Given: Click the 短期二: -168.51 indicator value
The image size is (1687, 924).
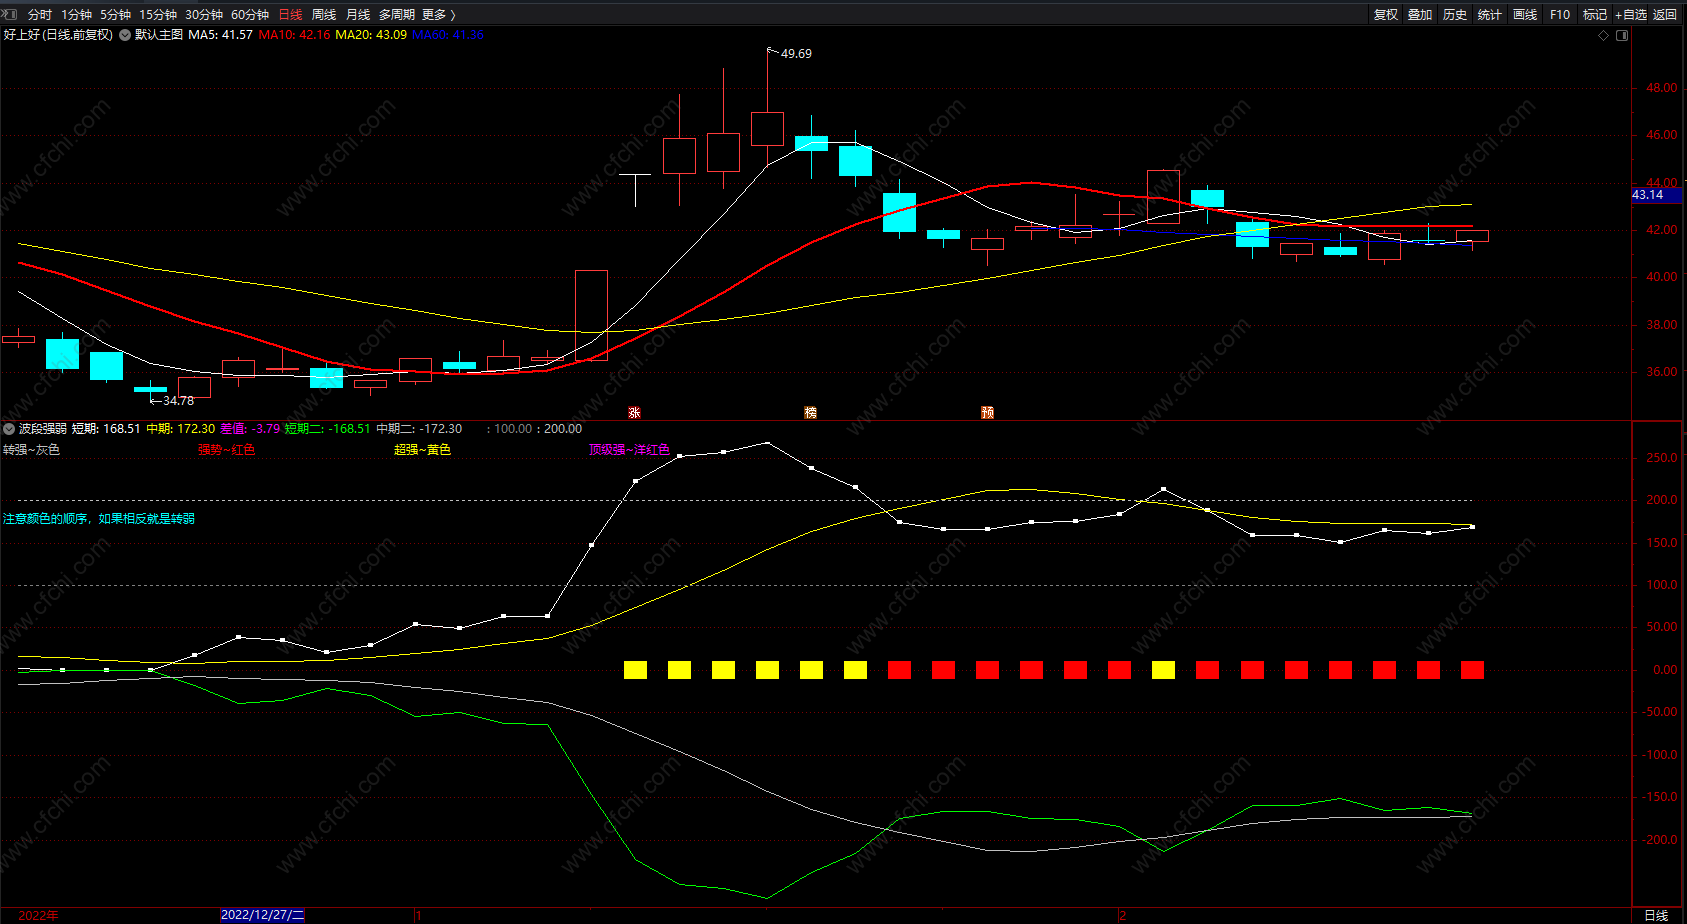Looking at the screenshot, I should (x=327, y=429).
